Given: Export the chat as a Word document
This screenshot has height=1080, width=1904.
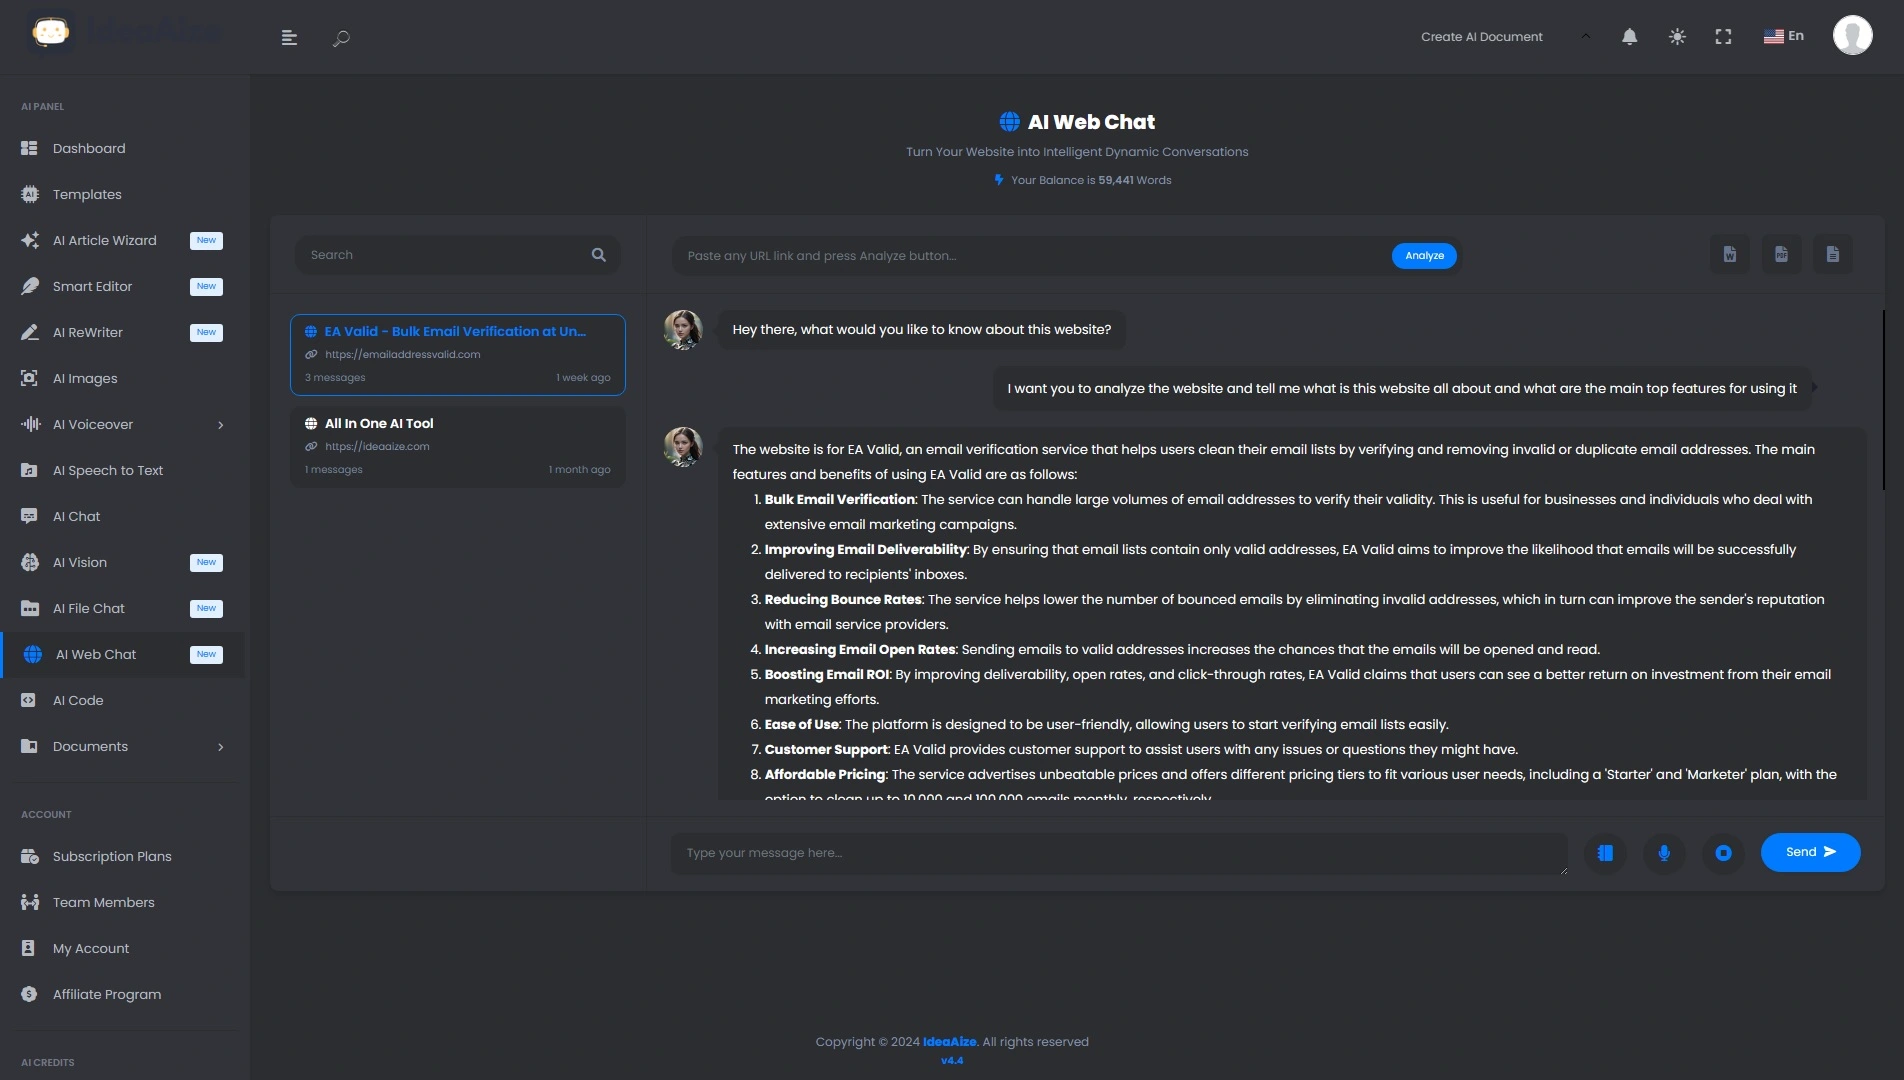Looking at the screenshot, I should 1729,254.
